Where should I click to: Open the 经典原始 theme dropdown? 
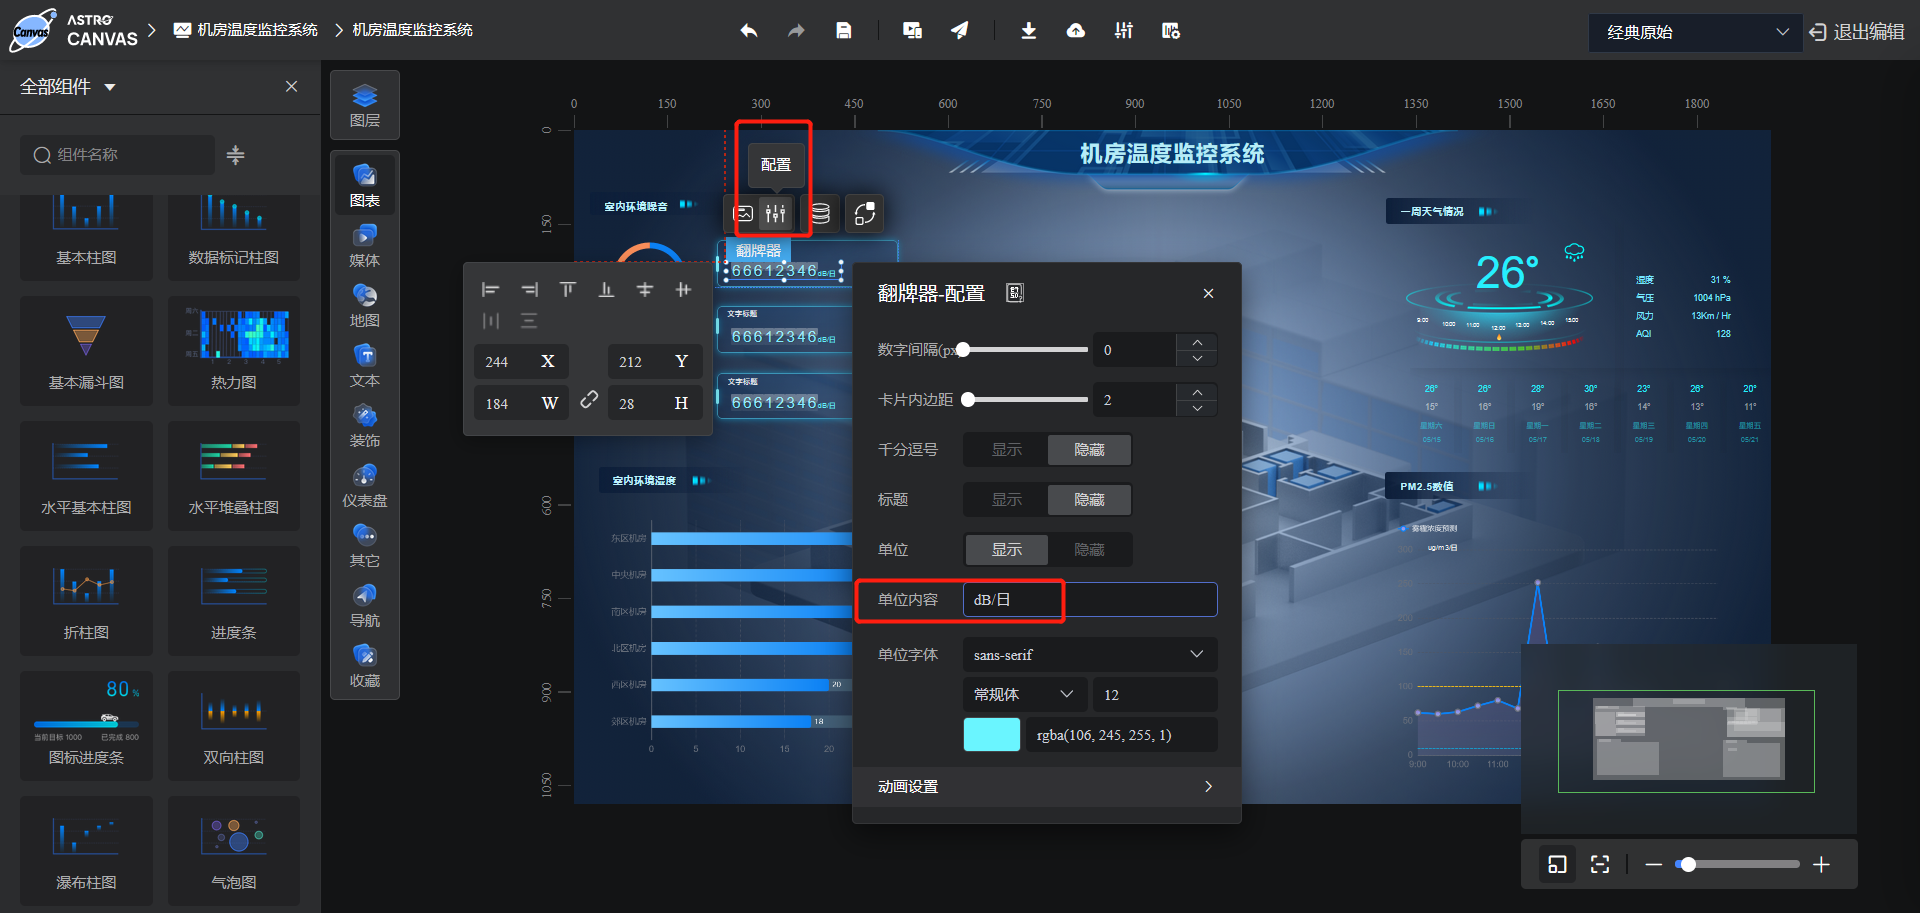pyautogui.click(x=1694, y=32)
